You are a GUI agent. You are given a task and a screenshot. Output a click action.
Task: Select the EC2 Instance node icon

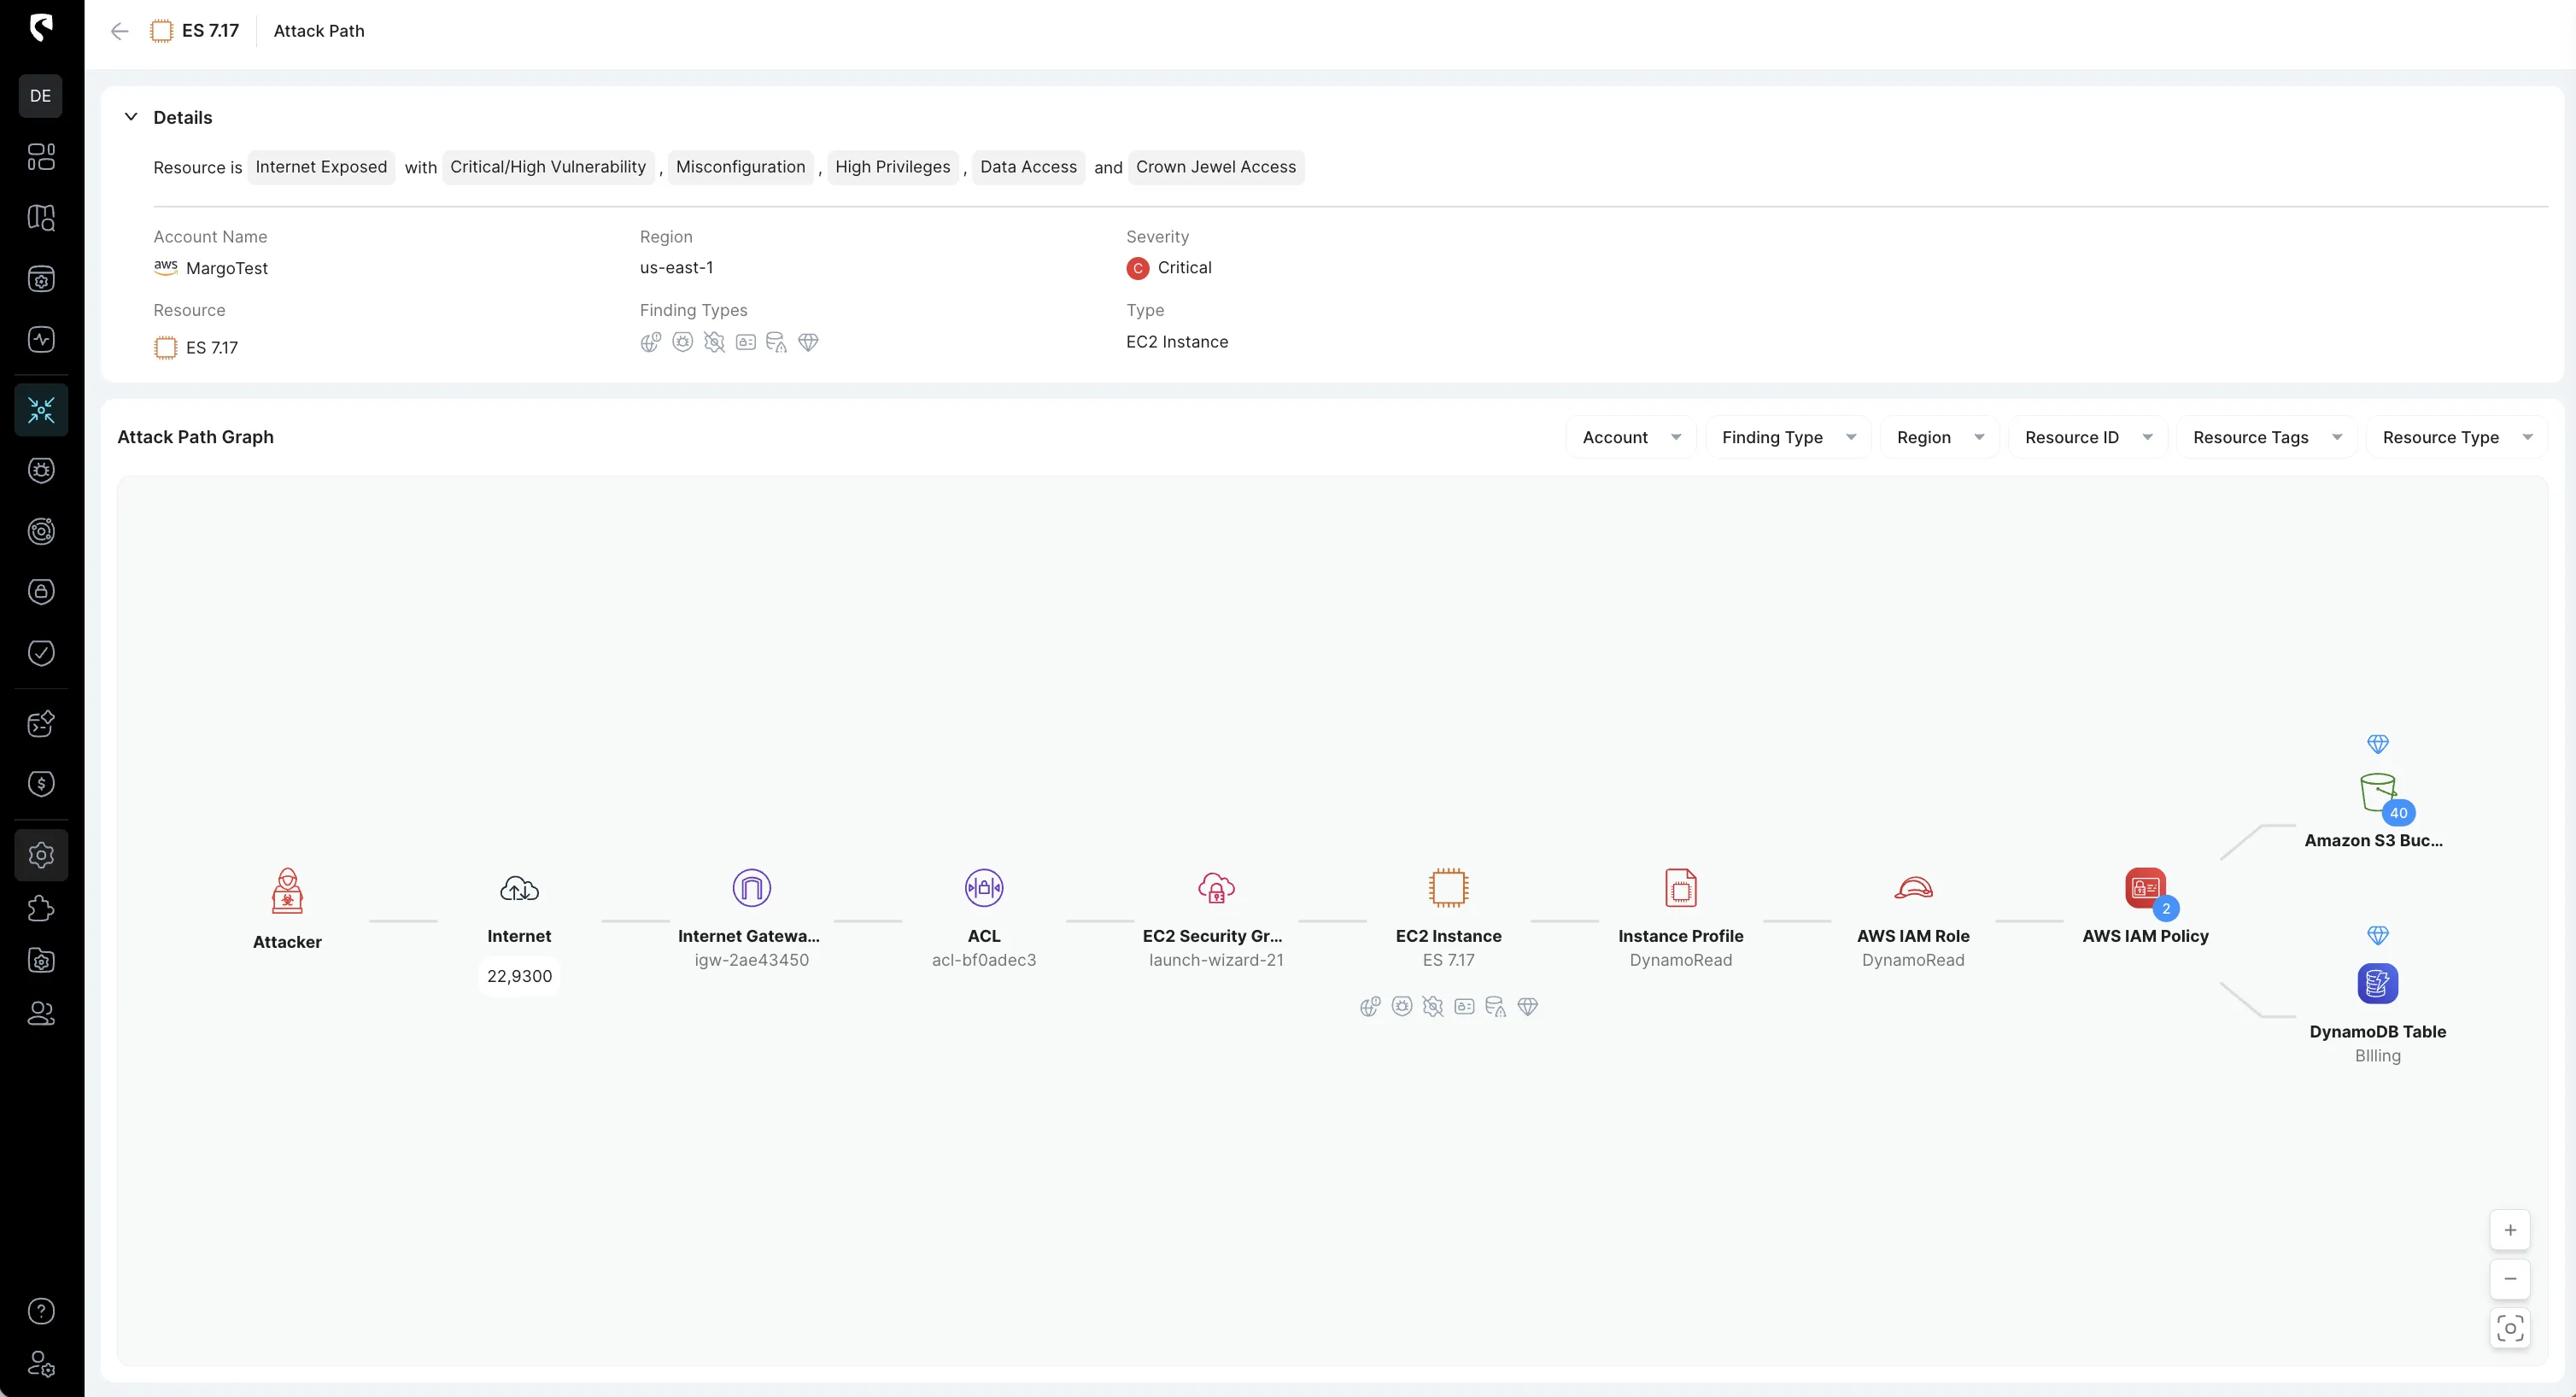1448,888
